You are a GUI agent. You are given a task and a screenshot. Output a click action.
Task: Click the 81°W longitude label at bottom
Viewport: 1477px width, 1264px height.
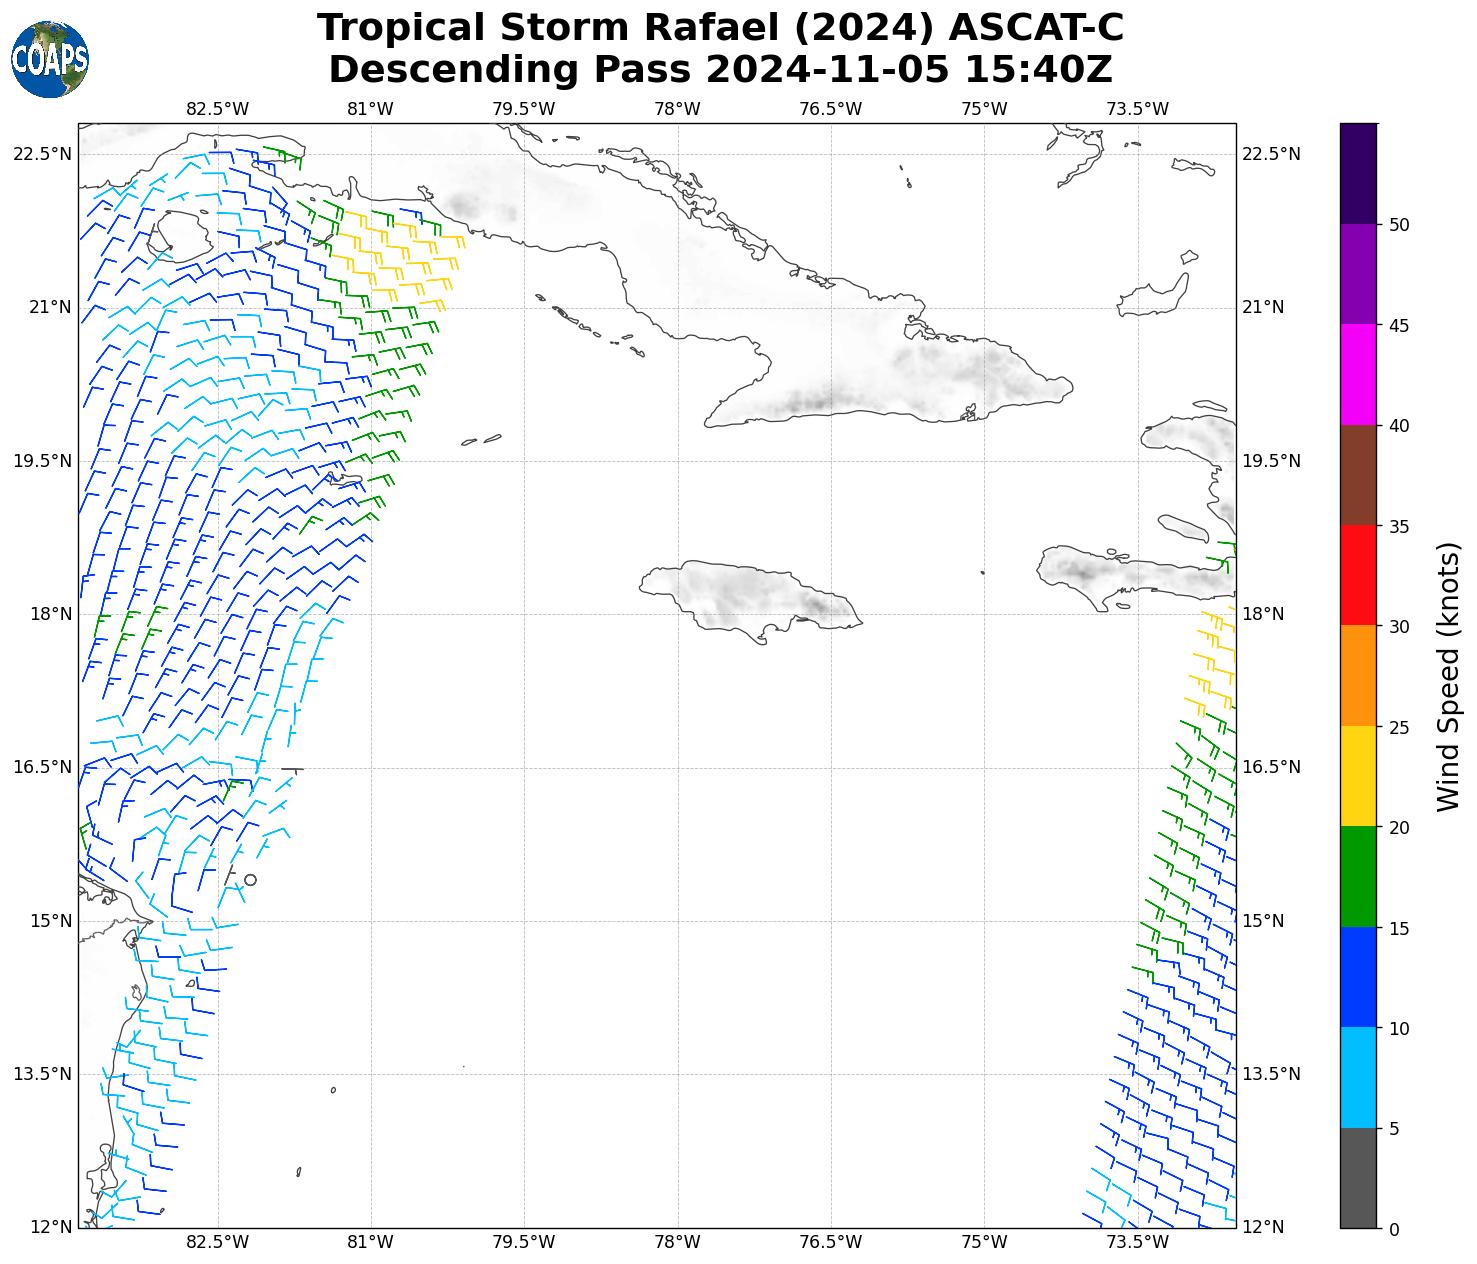pyautogui.click(x=370, y=1242)
